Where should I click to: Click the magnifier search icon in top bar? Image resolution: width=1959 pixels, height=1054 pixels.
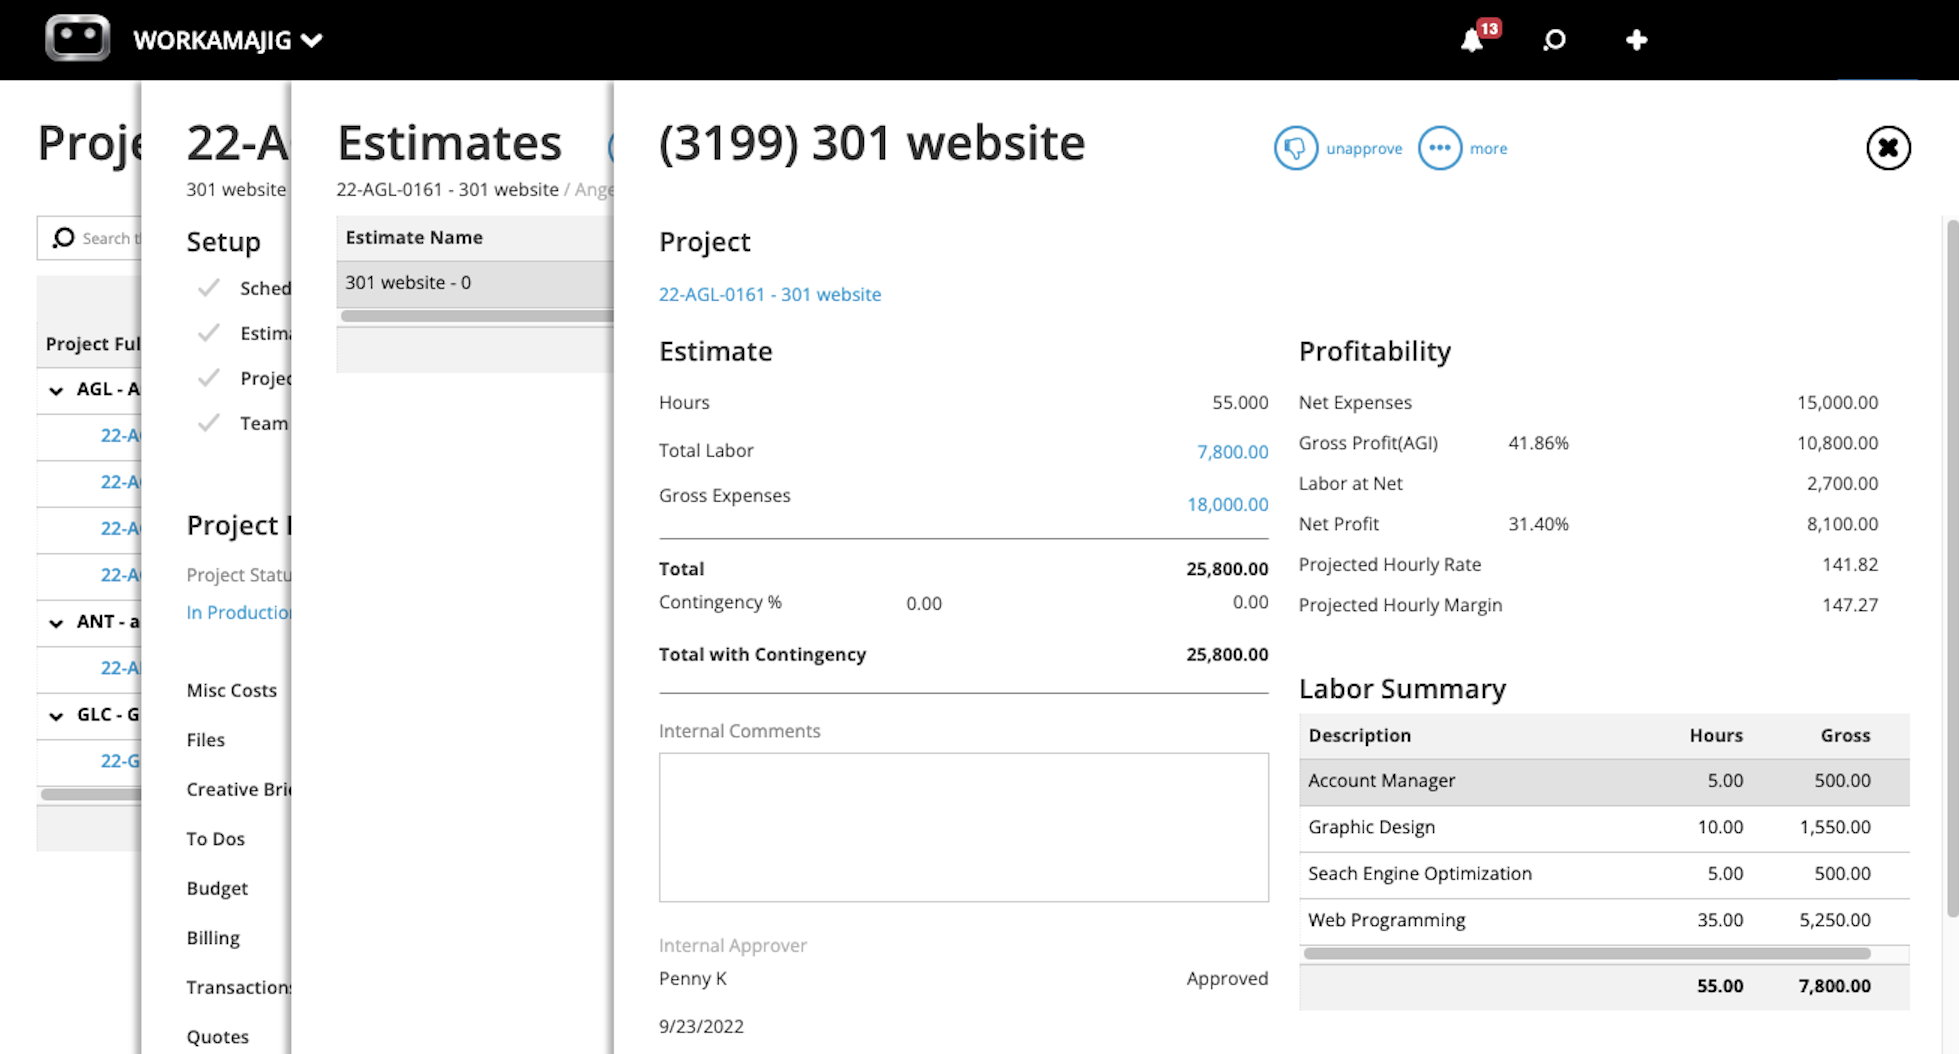pos(1554,41)
